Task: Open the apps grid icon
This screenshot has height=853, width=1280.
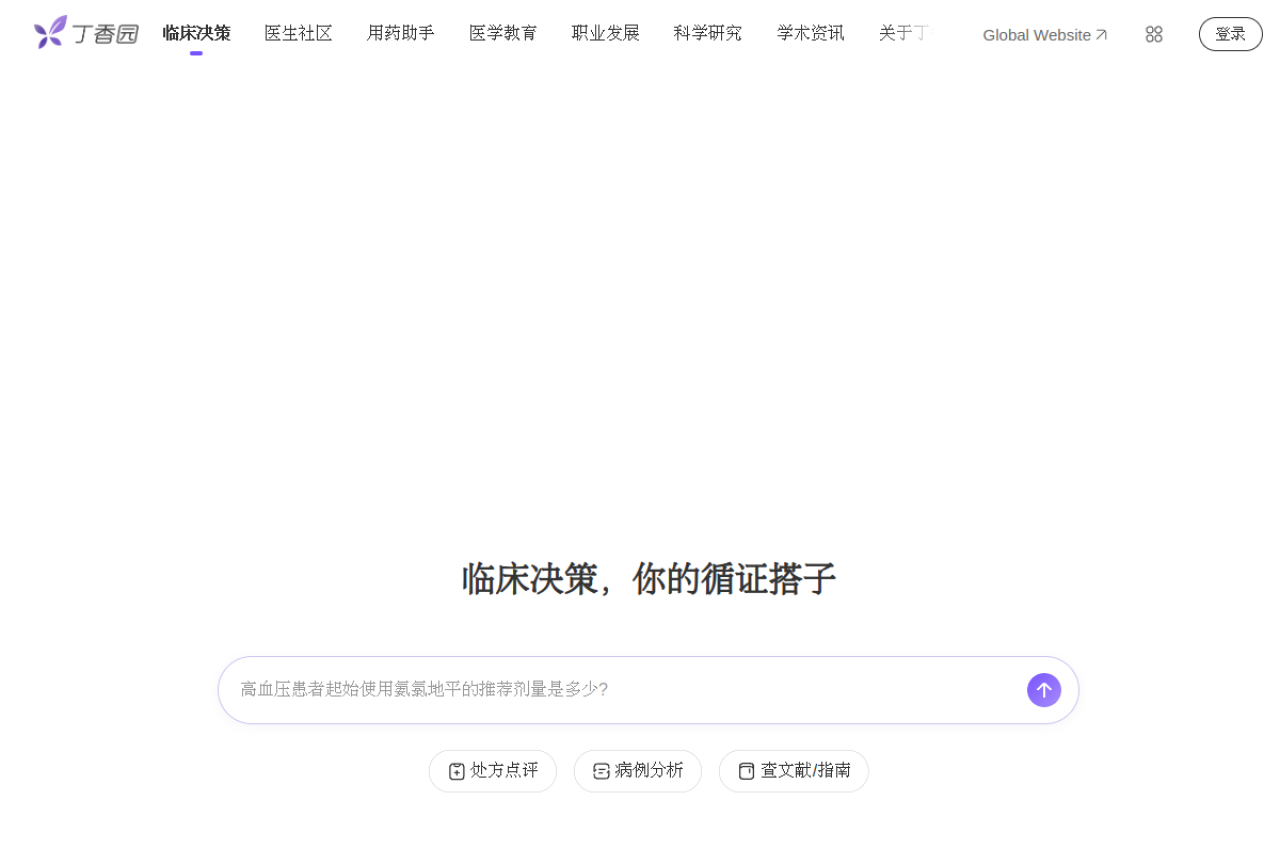Action: 1154,34
